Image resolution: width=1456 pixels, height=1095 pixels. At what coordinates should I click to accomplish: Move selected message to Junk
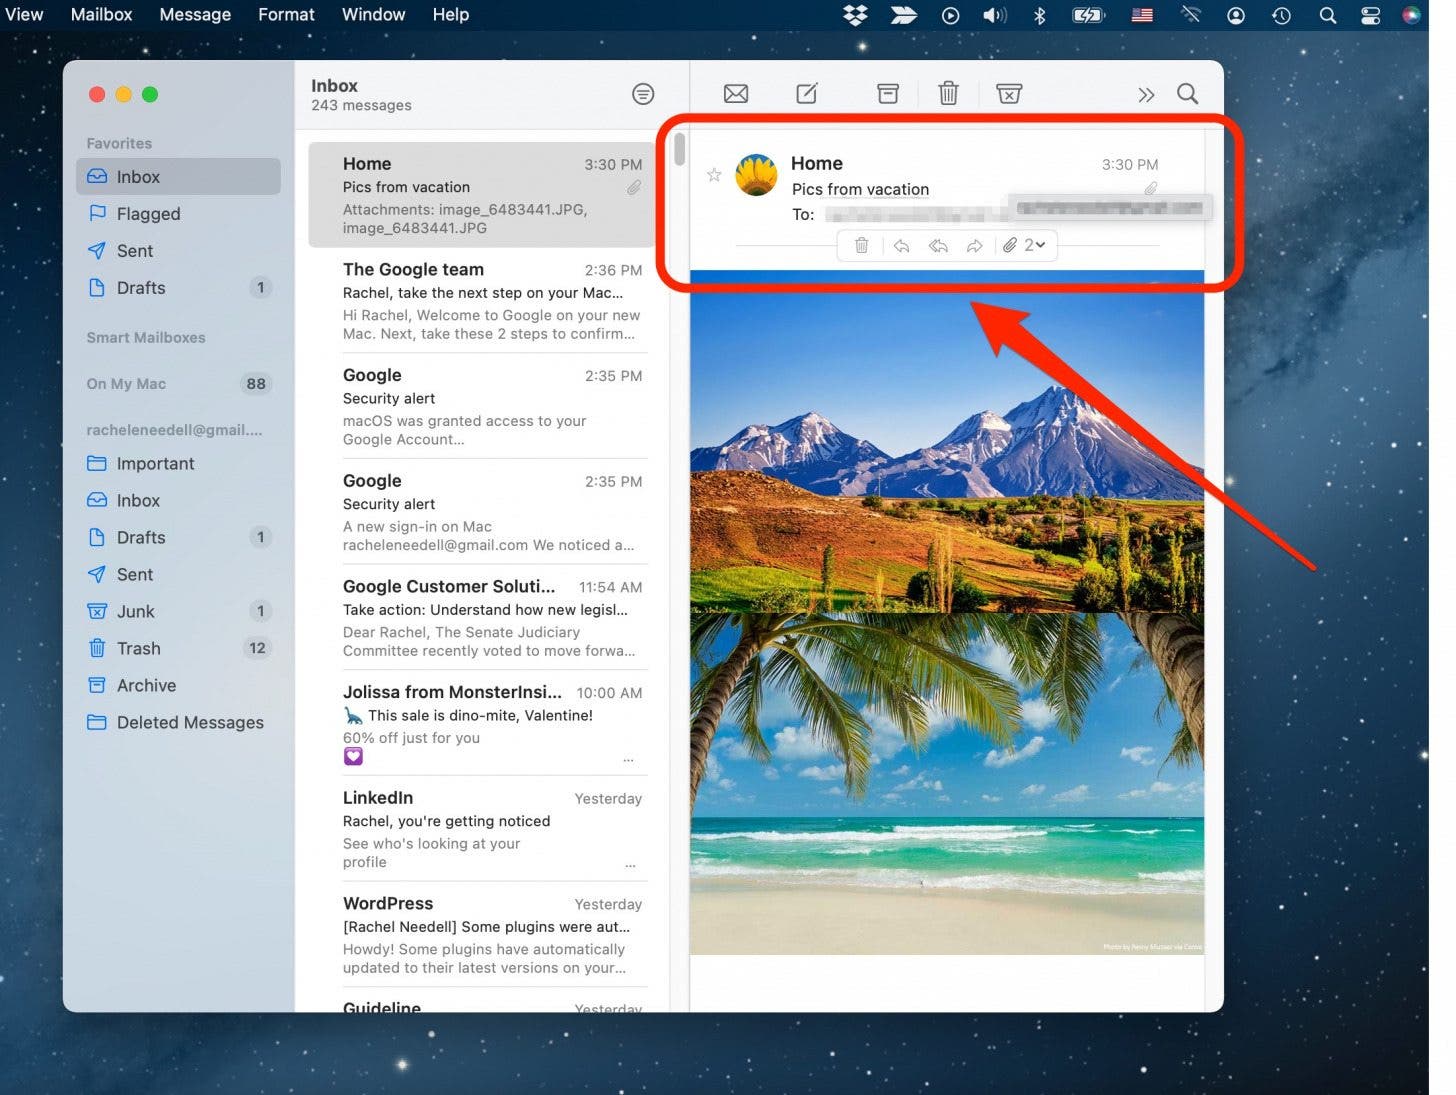pyautogui.click(x=1009, y=94)
